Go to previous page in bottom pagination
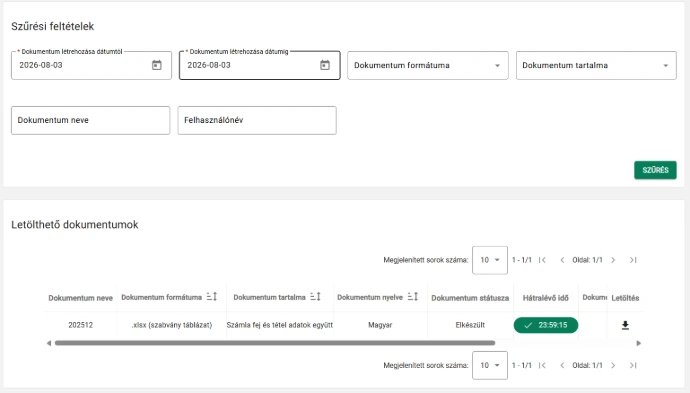Image resolution: width=690 pixels, height=393 pixels. (x=562, y=365)
